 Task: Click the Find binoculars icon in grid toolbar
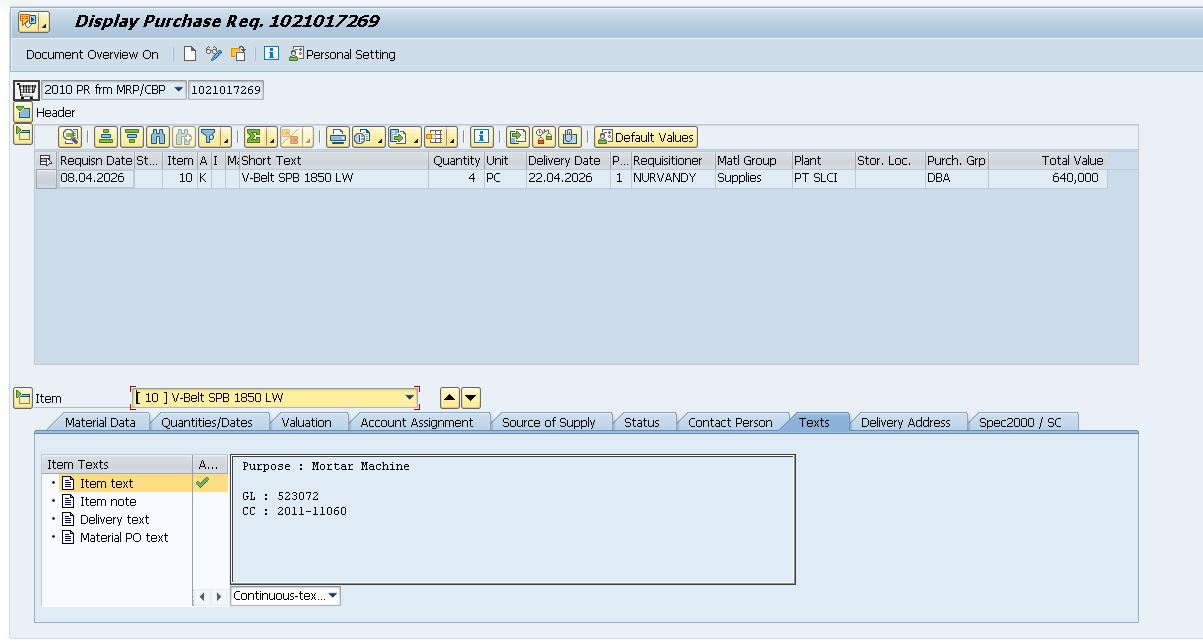[x=158, y=137]
